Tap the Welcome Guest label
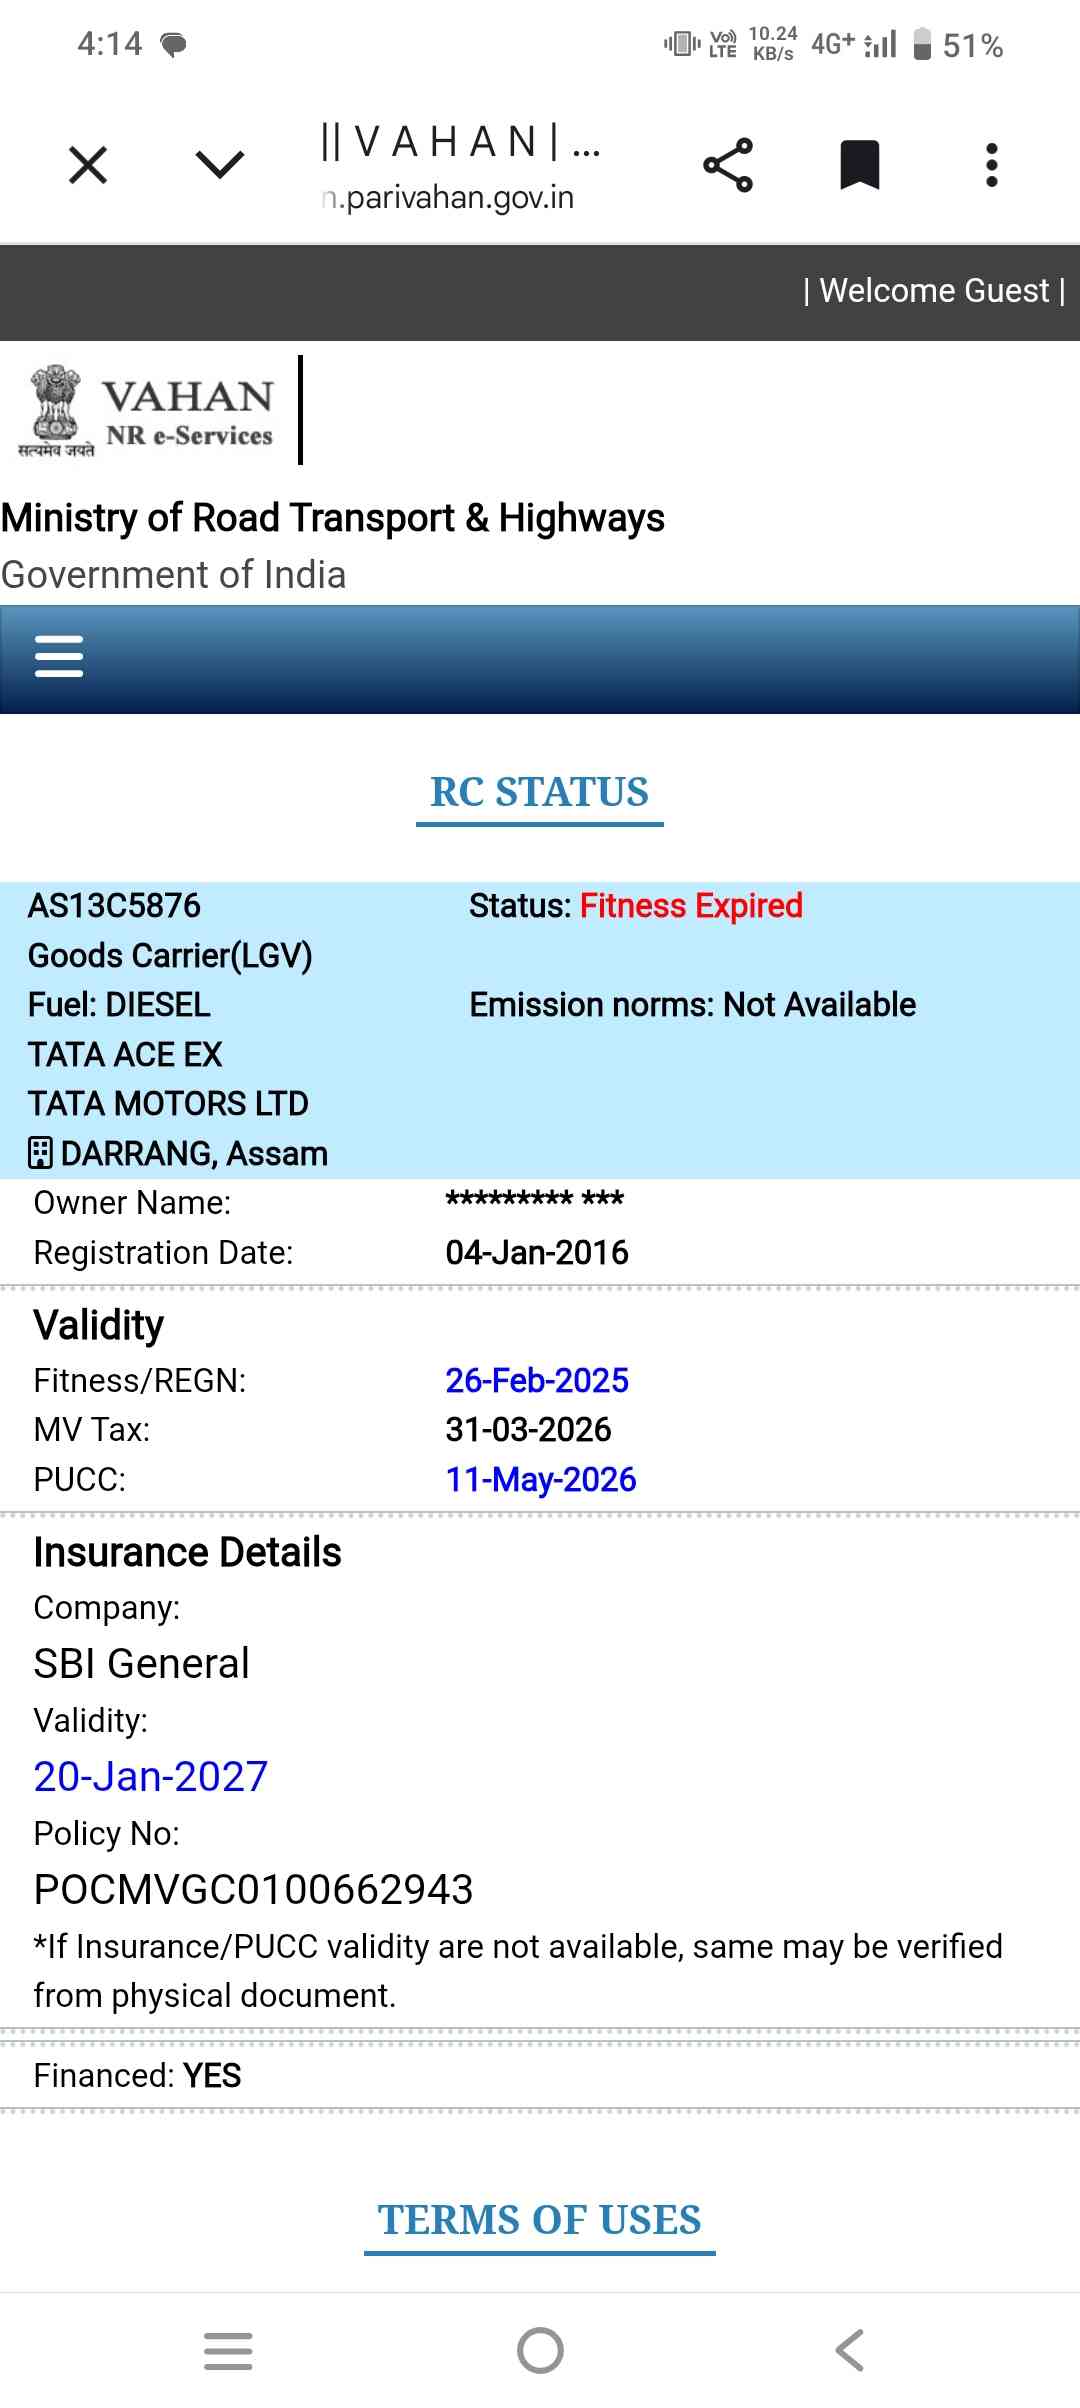Screen dimensions: 1080x2408 coord(934,291)
